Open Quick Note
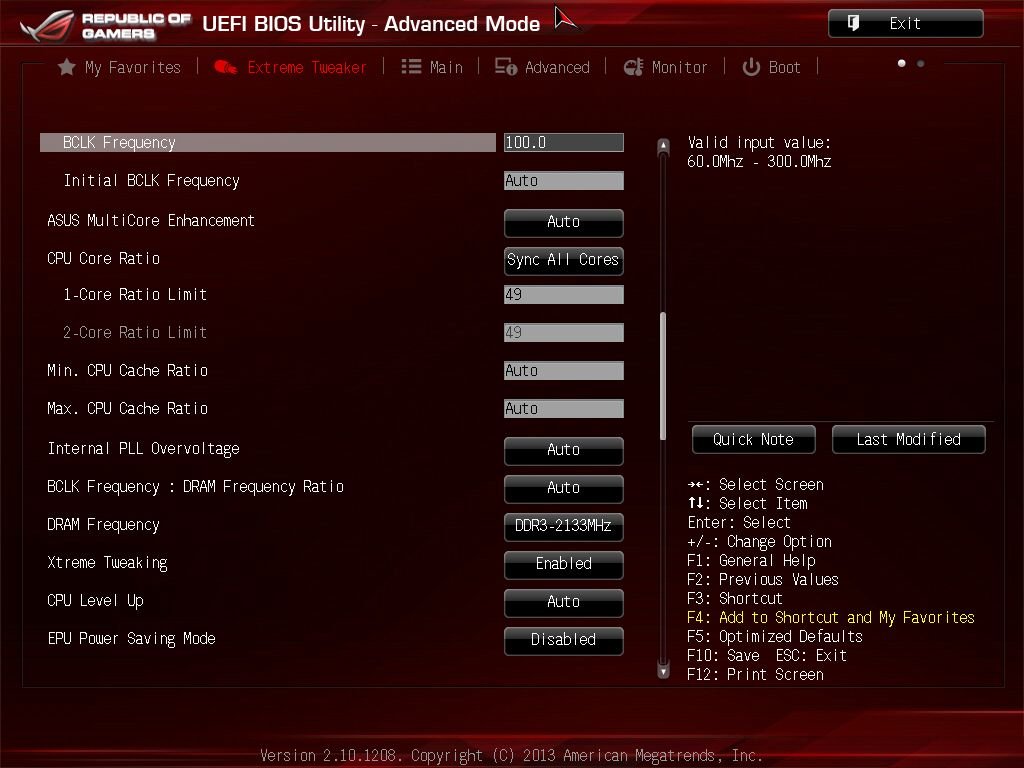1024x768 pixels. point(754,440)
